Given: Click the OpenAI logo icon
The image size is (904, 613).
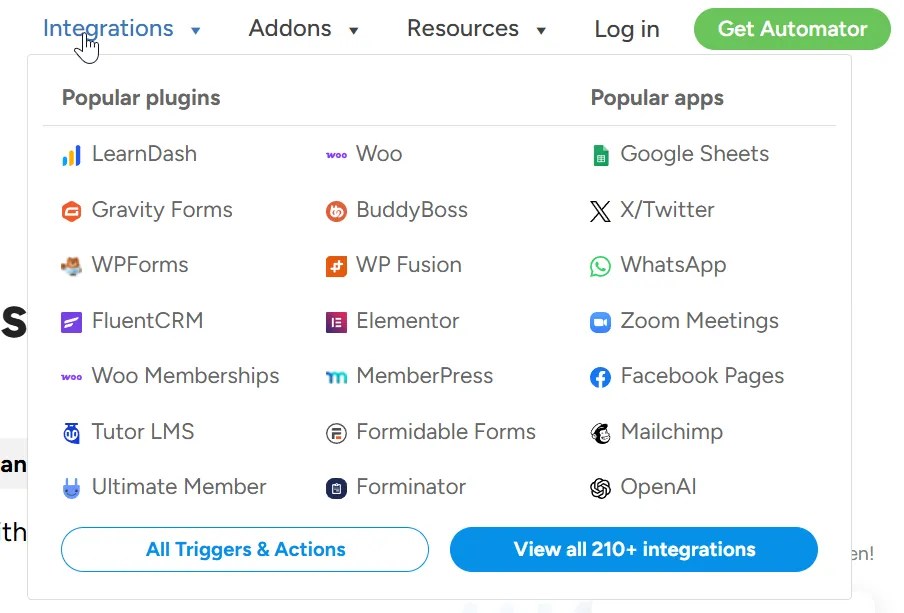Looking at the screenshot, I should (600, 488).
